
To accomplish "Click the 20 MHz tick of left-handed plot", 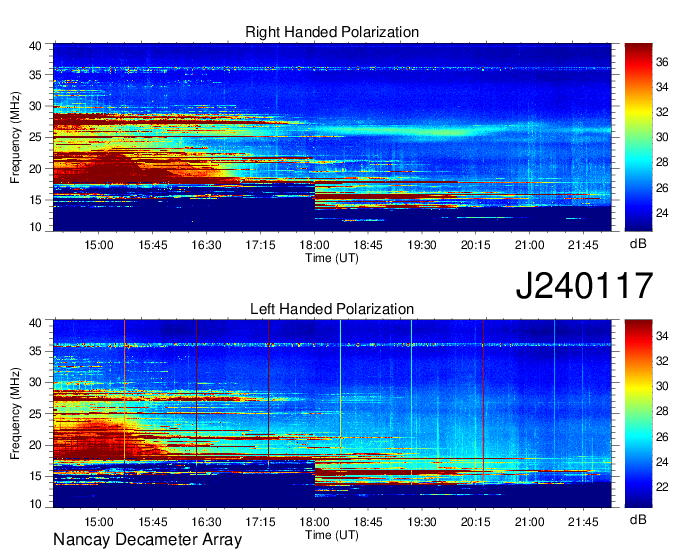I will coord(35,445).
